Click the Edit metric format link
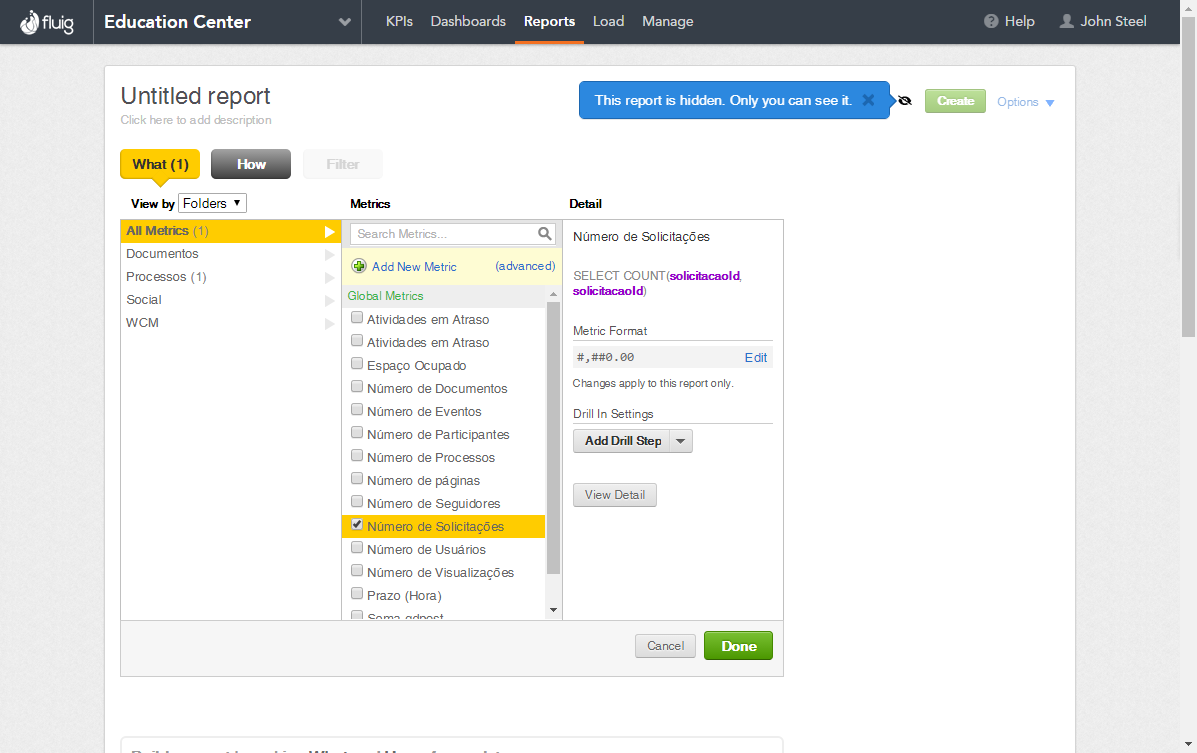The width and height of the screenshot is (1197, 753). coord(756,357)
